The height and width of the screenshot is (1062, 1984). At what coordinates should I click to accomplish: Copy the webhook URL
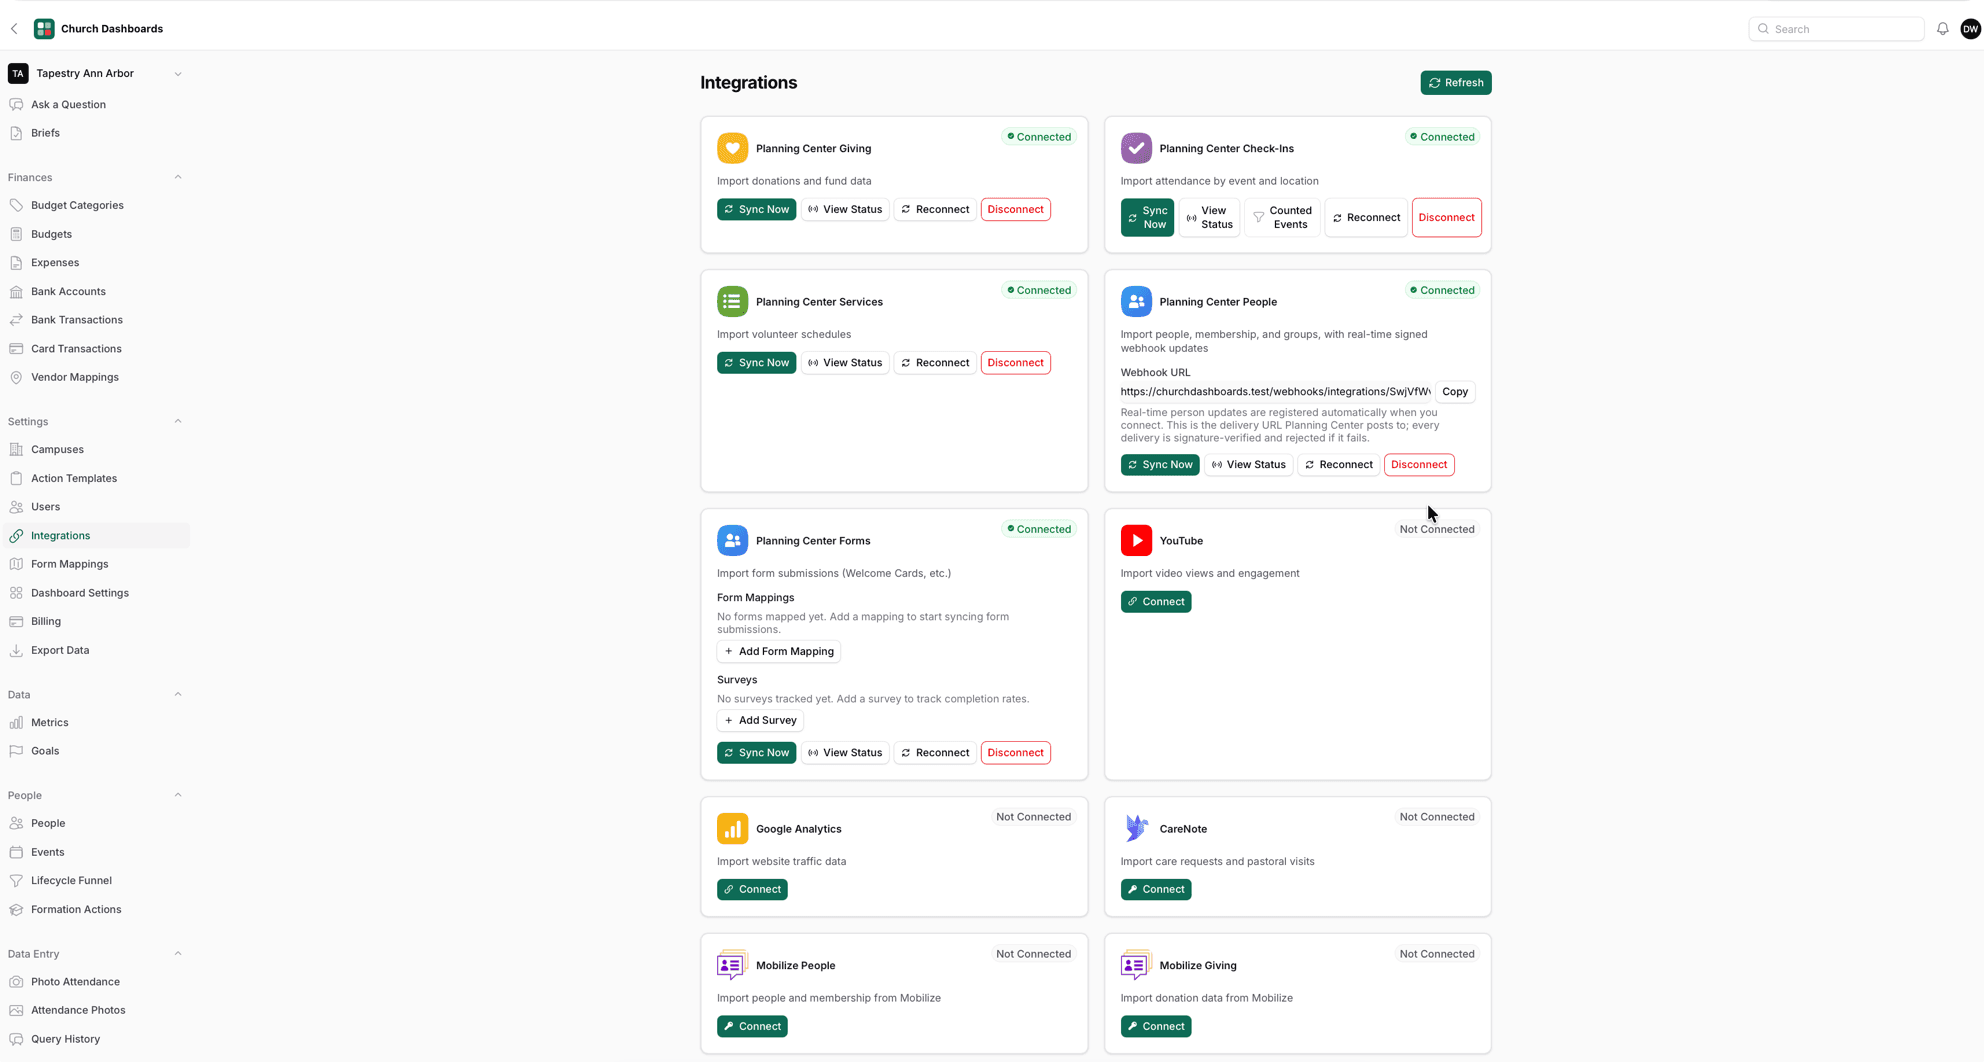pos(1455,392)
